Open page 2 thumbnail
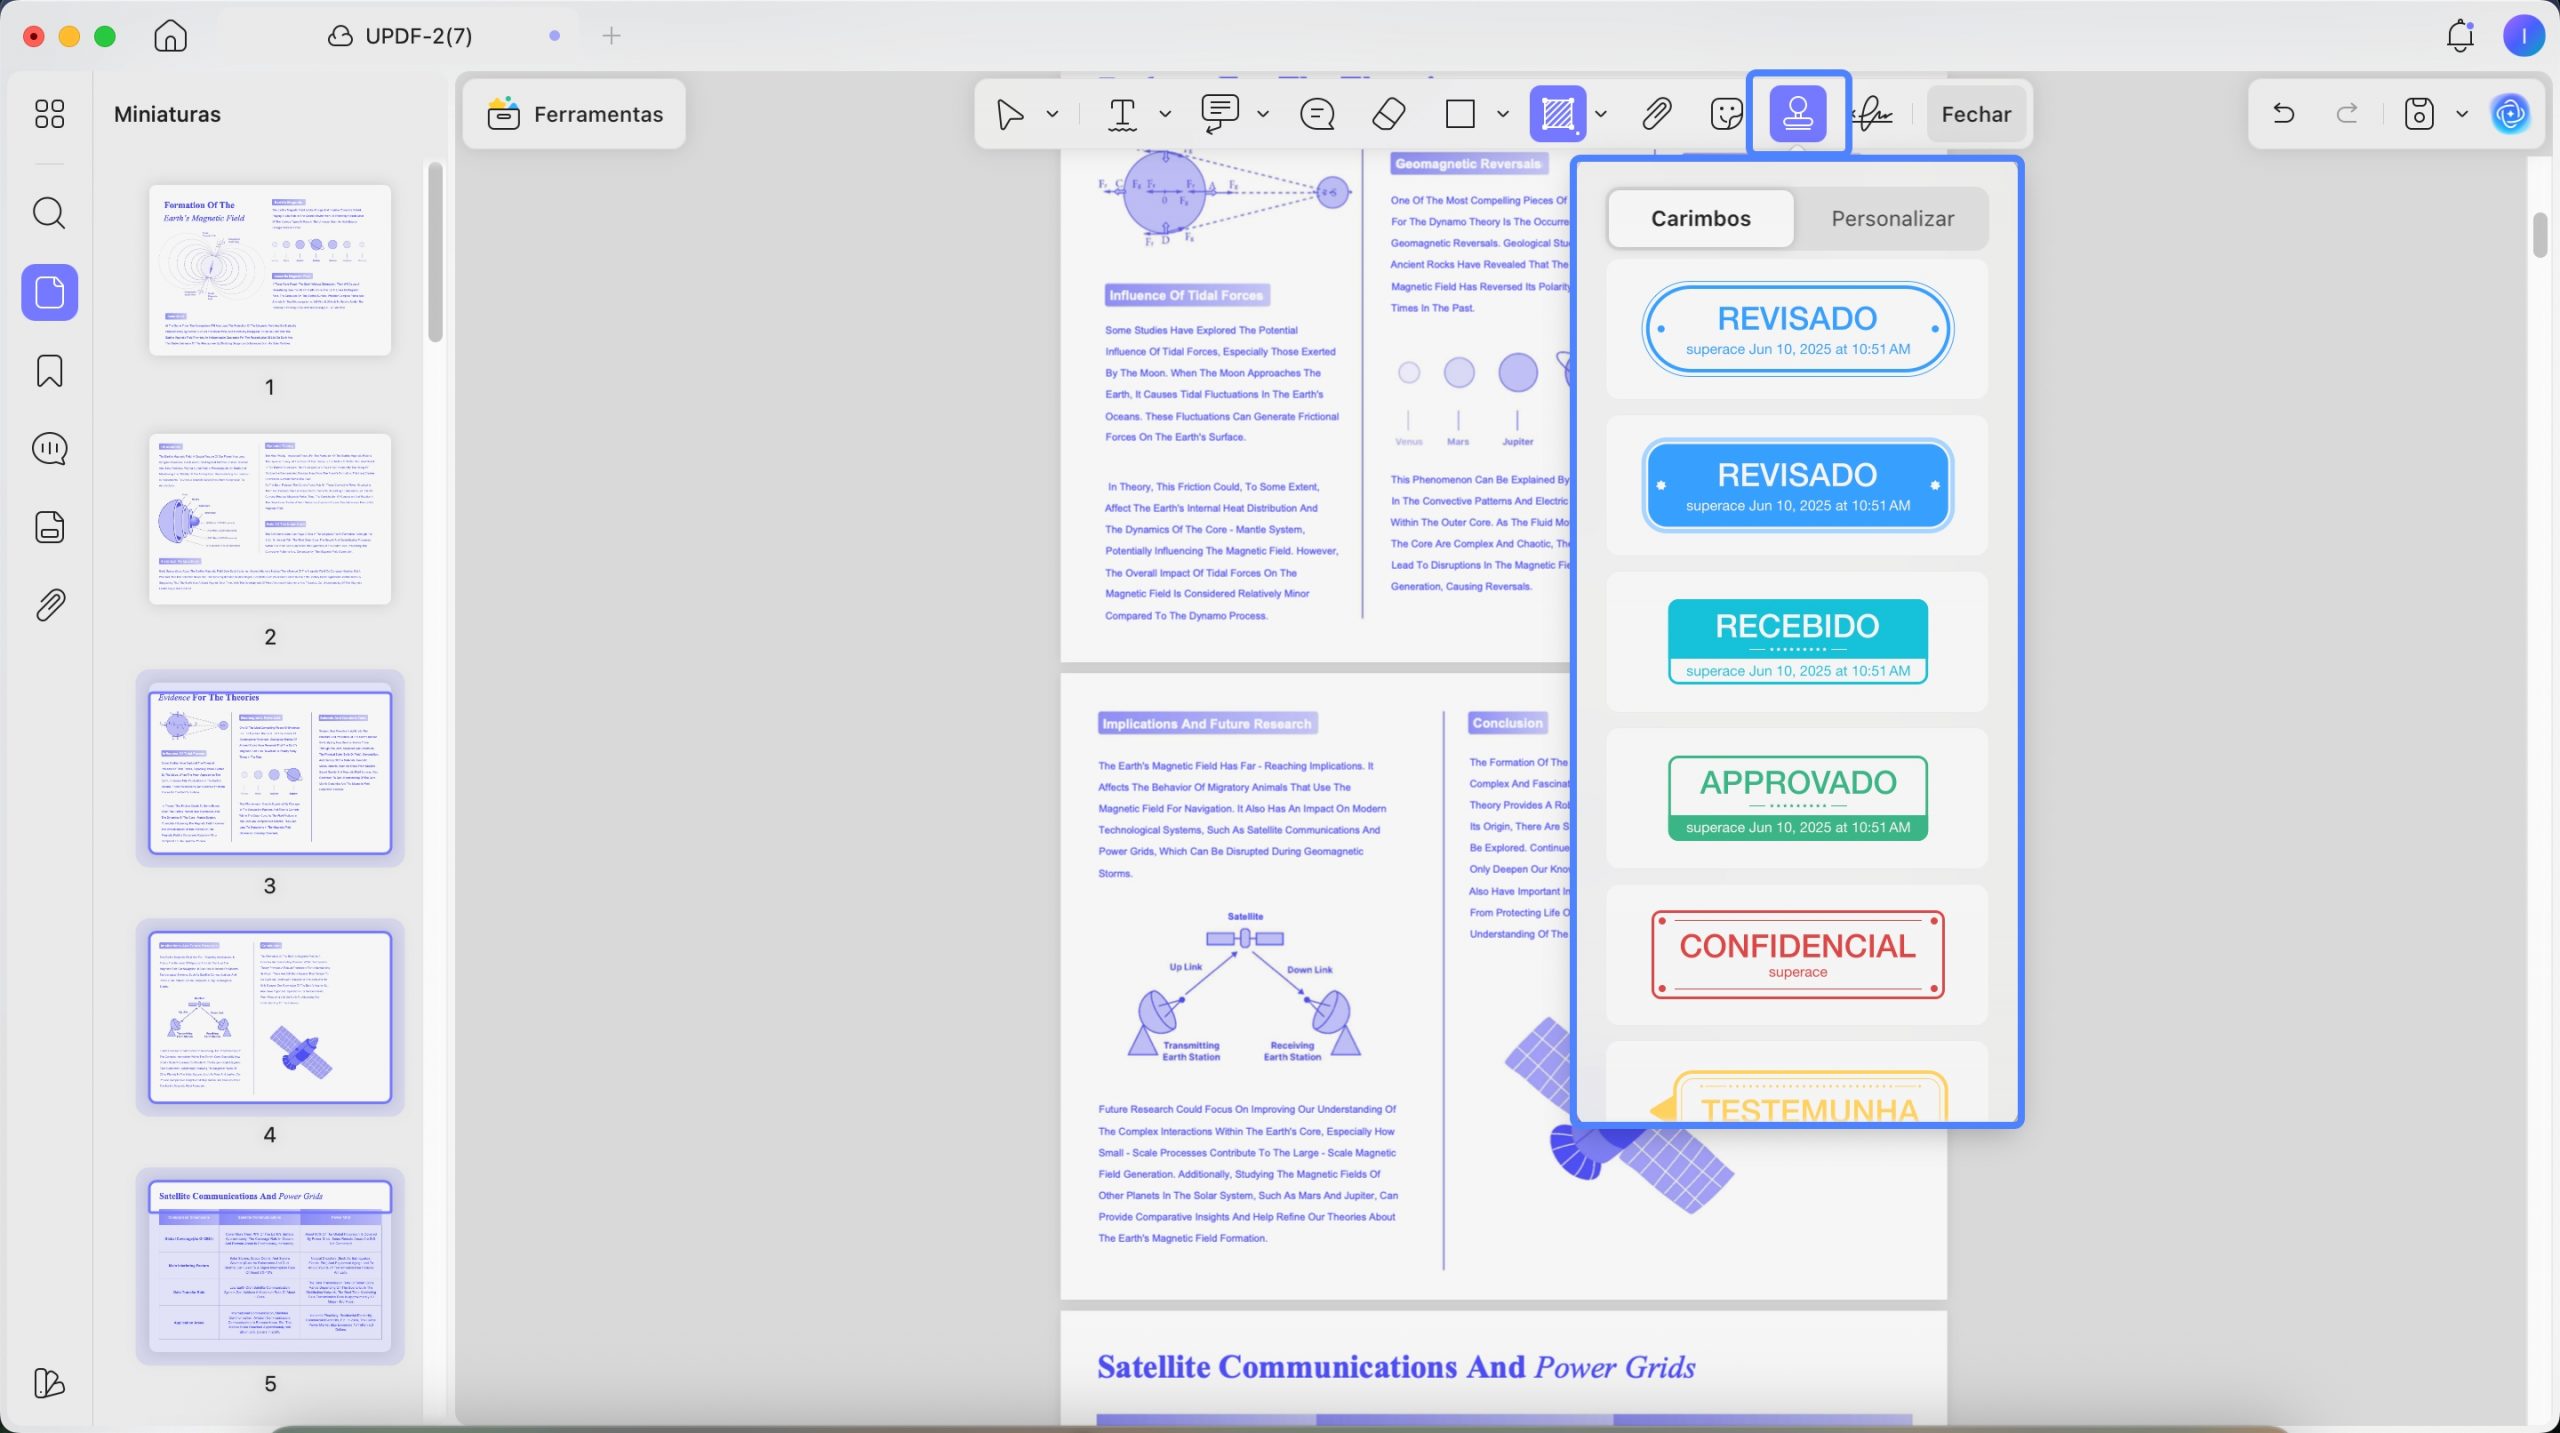Image resolution: width=2560 pixels, height=1433 pixels. tap(270, 519)
